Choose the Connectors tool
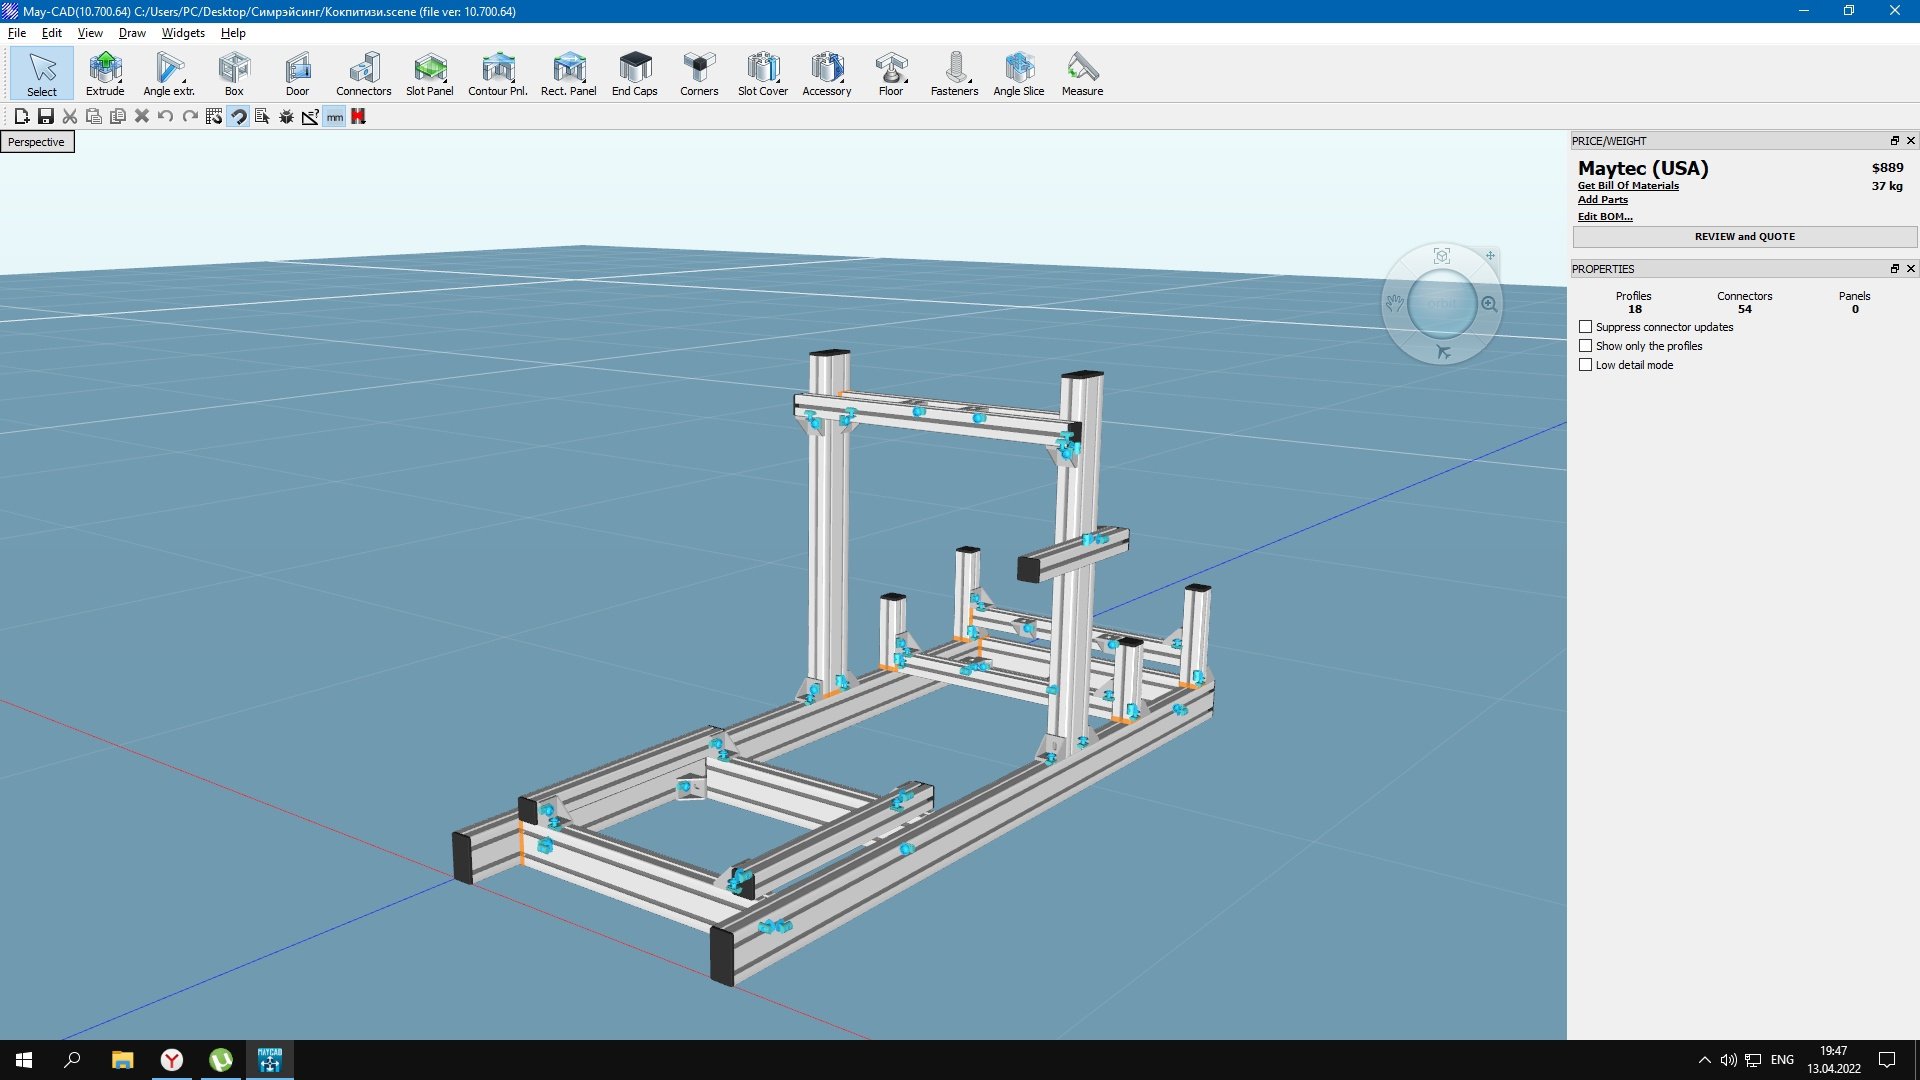Screen dimensions: 1920x1080 point(363,74)
